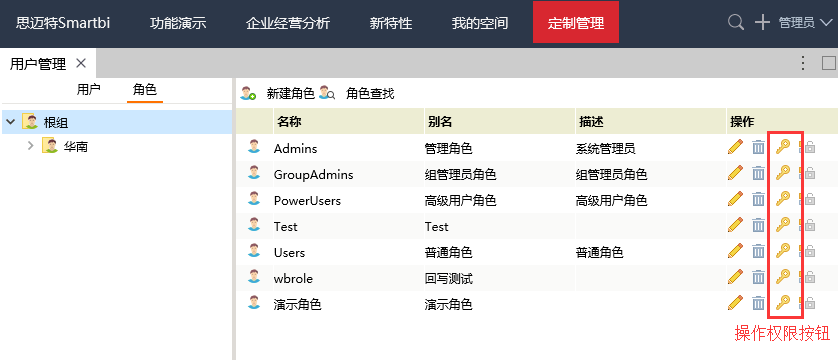
Task: Click the plus icon in top bar
Action: [762, 22]
